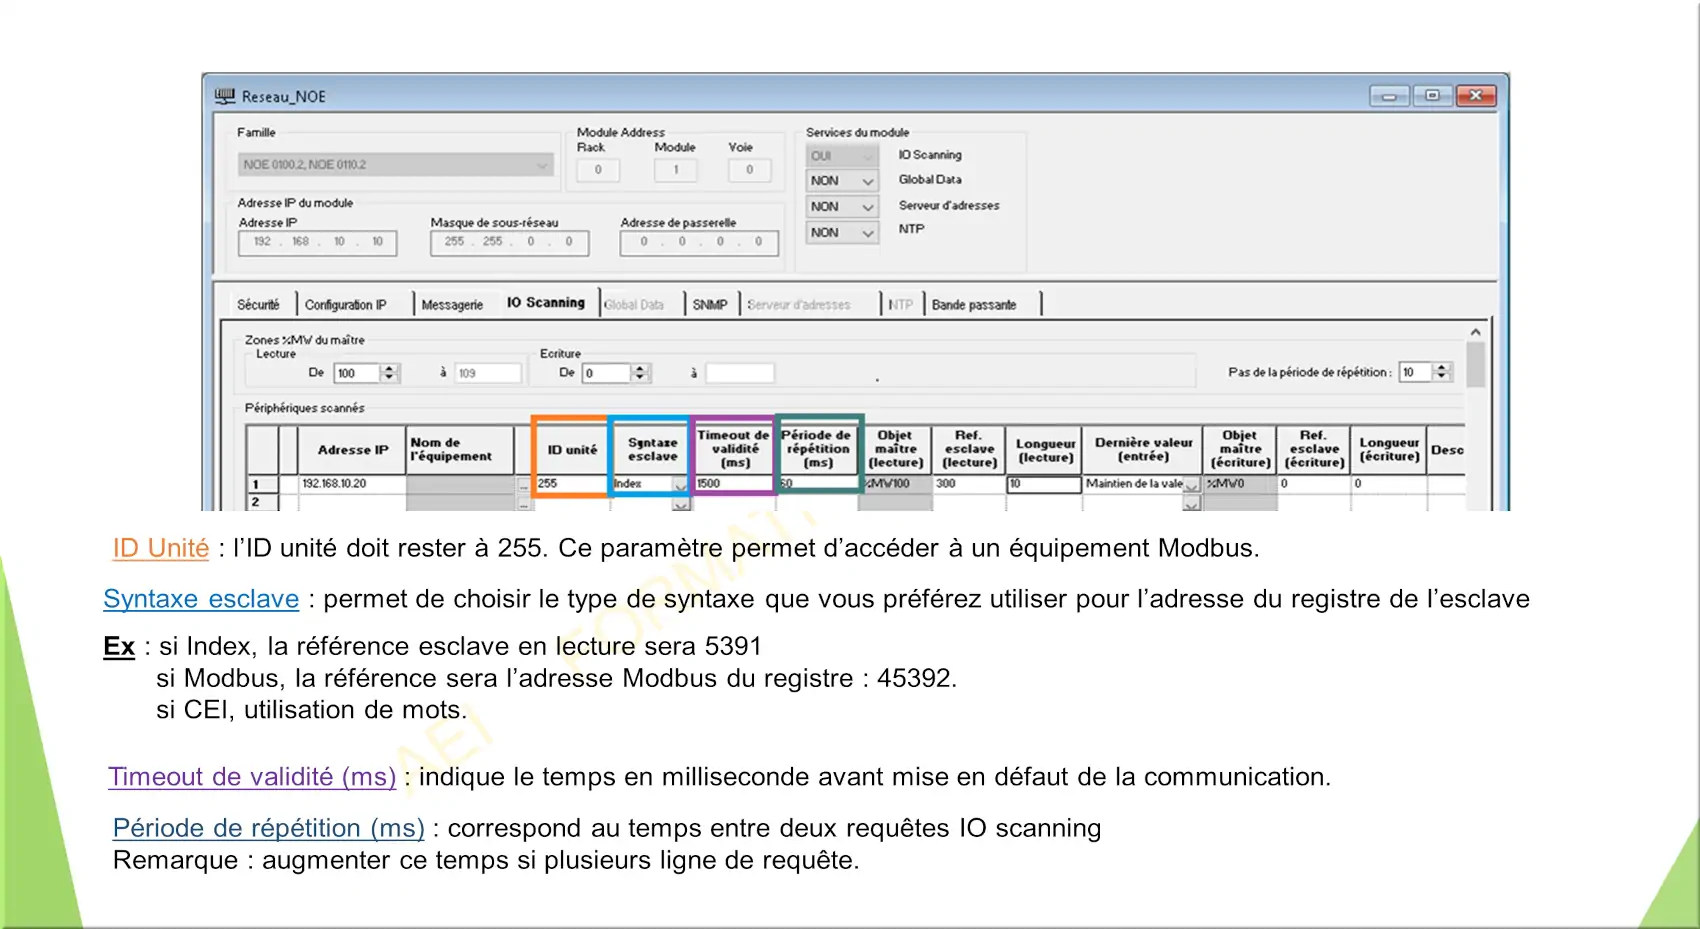Minimize the Reseau_NOE window

1389,96
